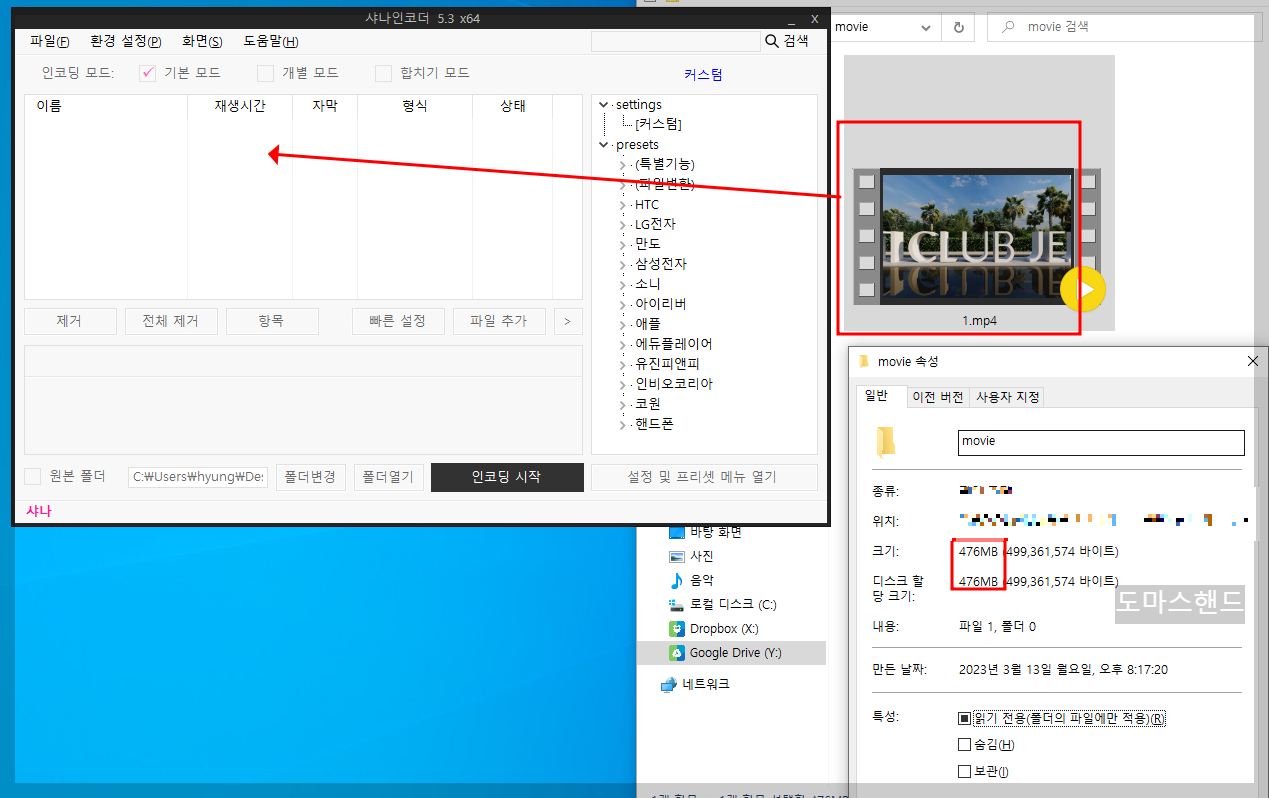Open Dropbox (X:) from the sidebar icon
Screen dimensions: 1269x798
(x=678, y=628)
